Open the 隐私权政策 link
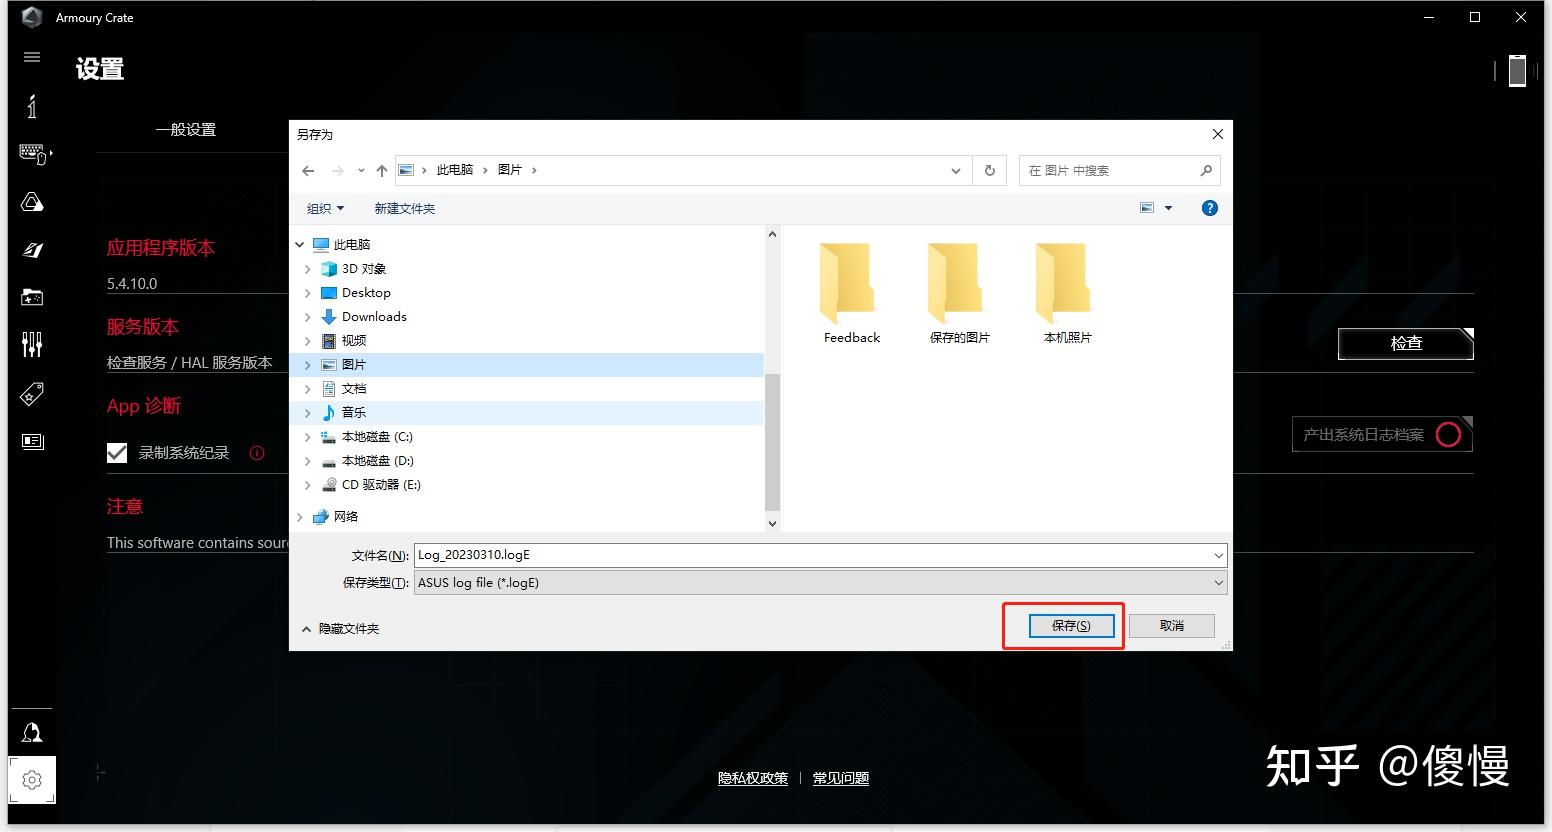The width and height of the screenshot is (1552, 832). (x=752, y=778)
